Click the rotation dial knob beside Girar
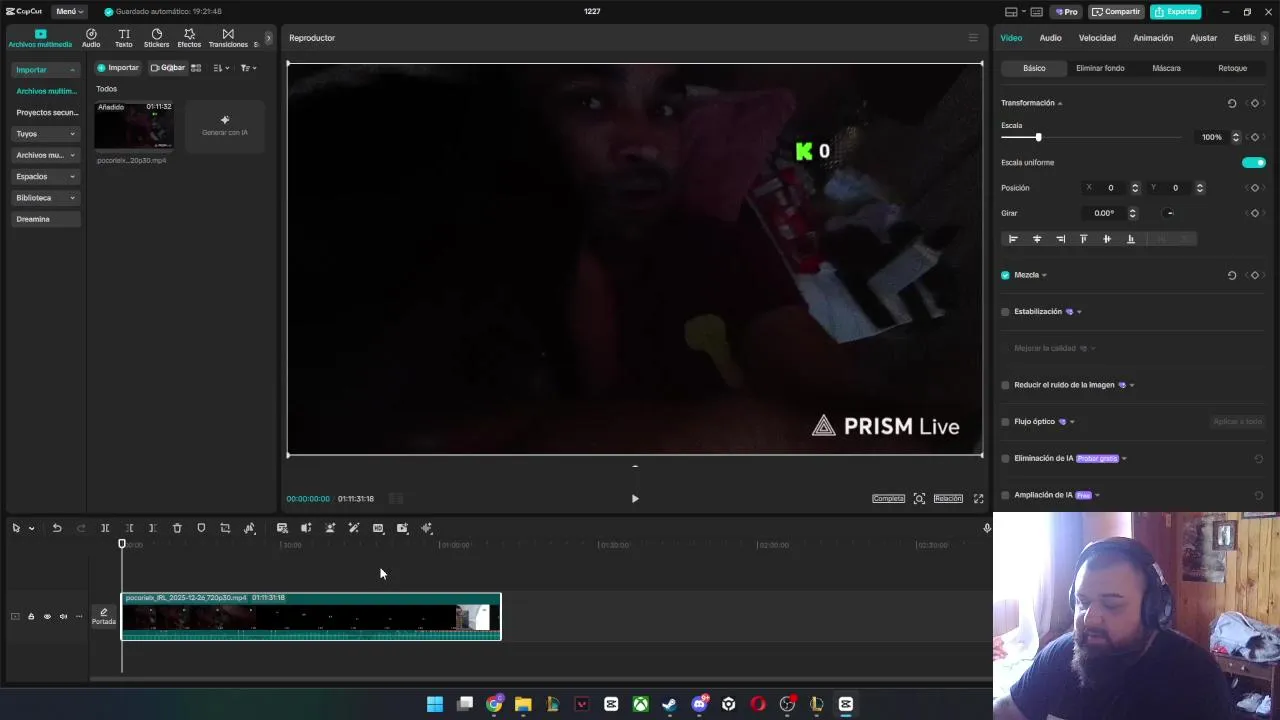 1169,213
